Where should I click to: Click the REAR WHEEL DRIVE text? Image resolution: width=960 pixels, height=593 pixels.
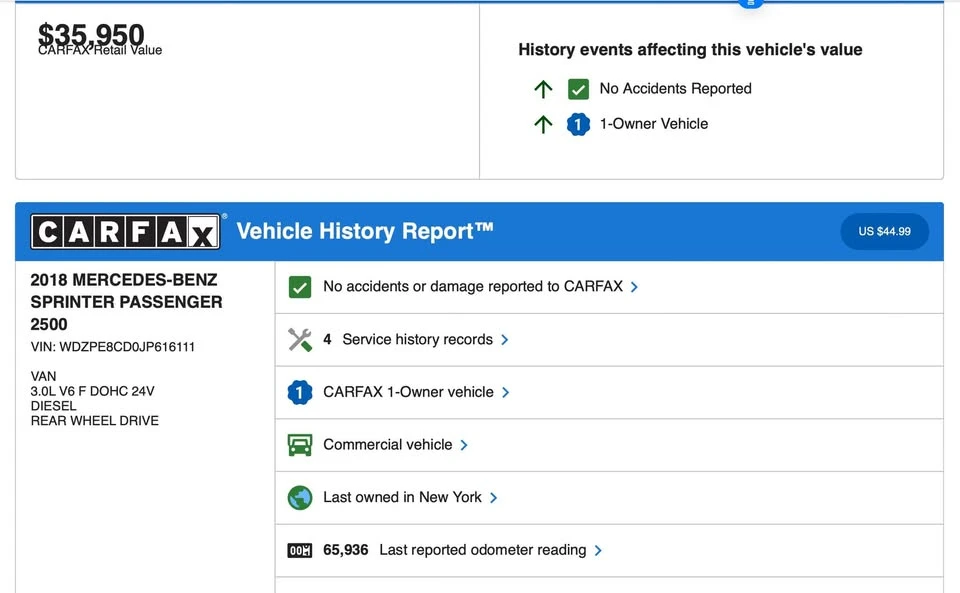tap(94, 420)
